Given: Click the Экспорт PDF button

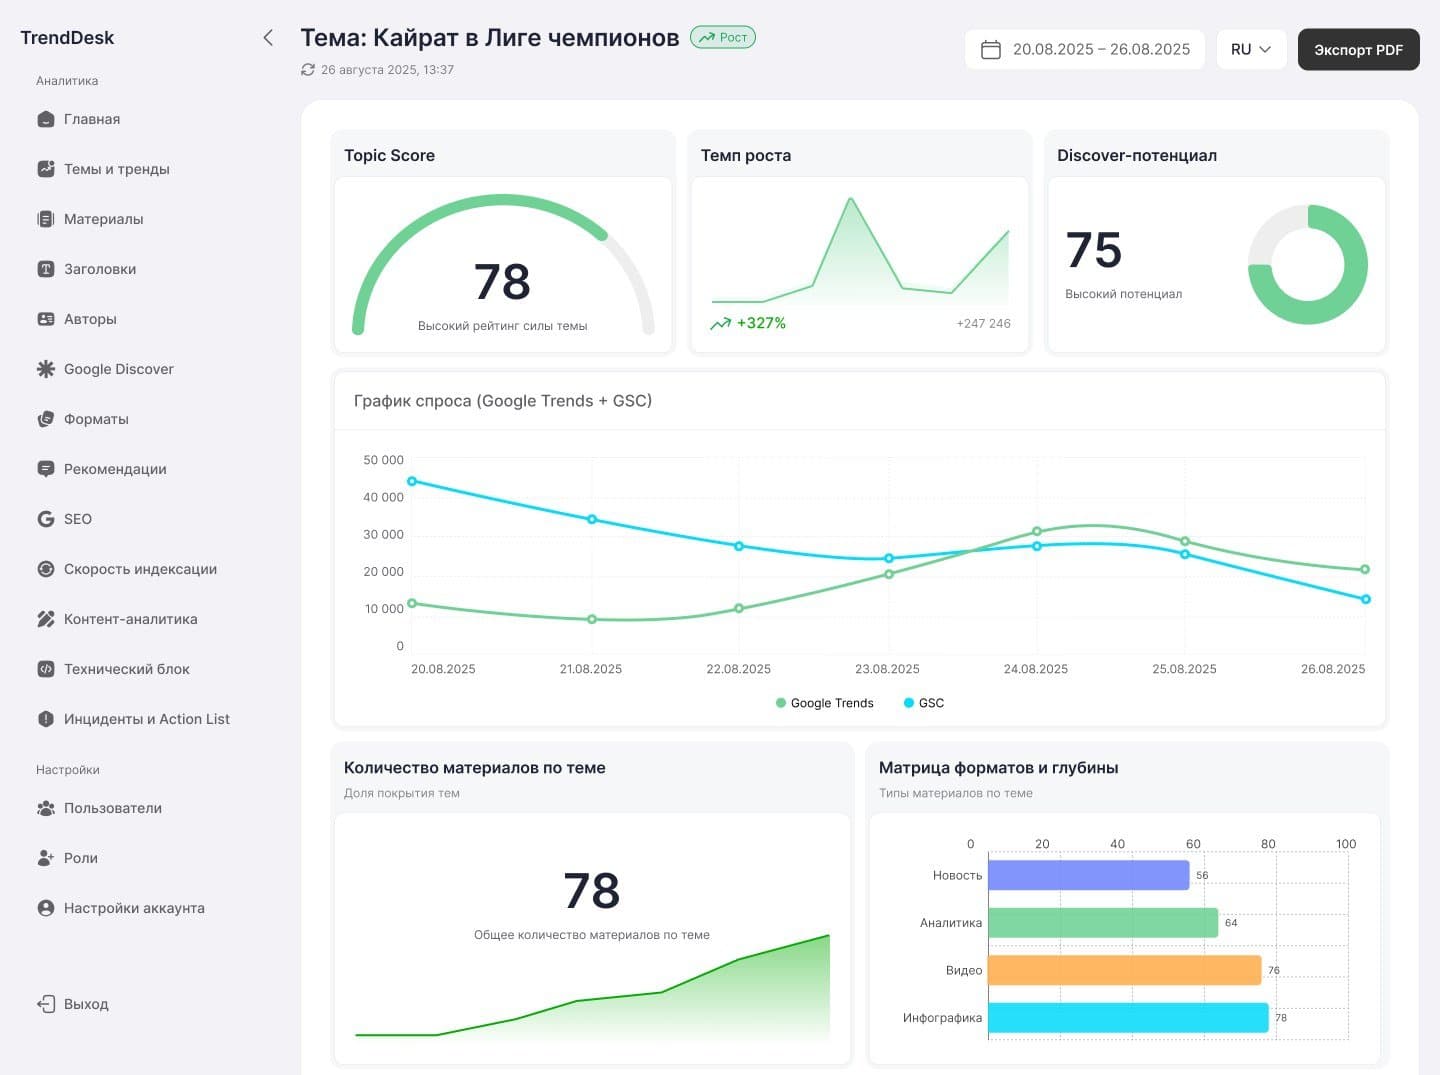Looking at the screenshot, I should 1358,49.
